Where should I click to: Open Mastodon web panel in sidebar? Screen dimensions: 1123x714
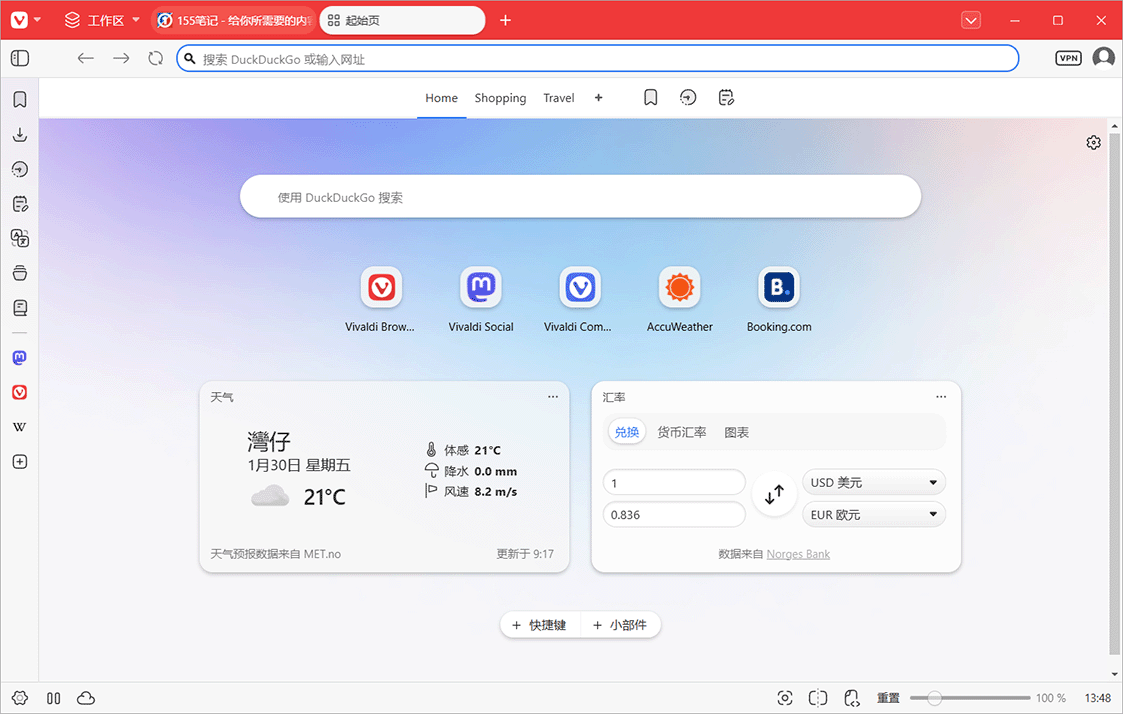[19, 358]
